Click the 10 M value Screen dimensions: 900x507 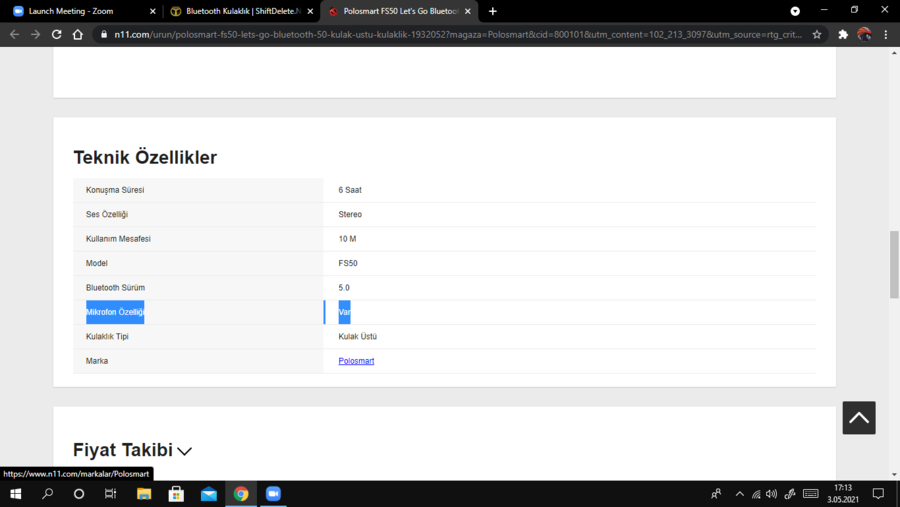347,239
